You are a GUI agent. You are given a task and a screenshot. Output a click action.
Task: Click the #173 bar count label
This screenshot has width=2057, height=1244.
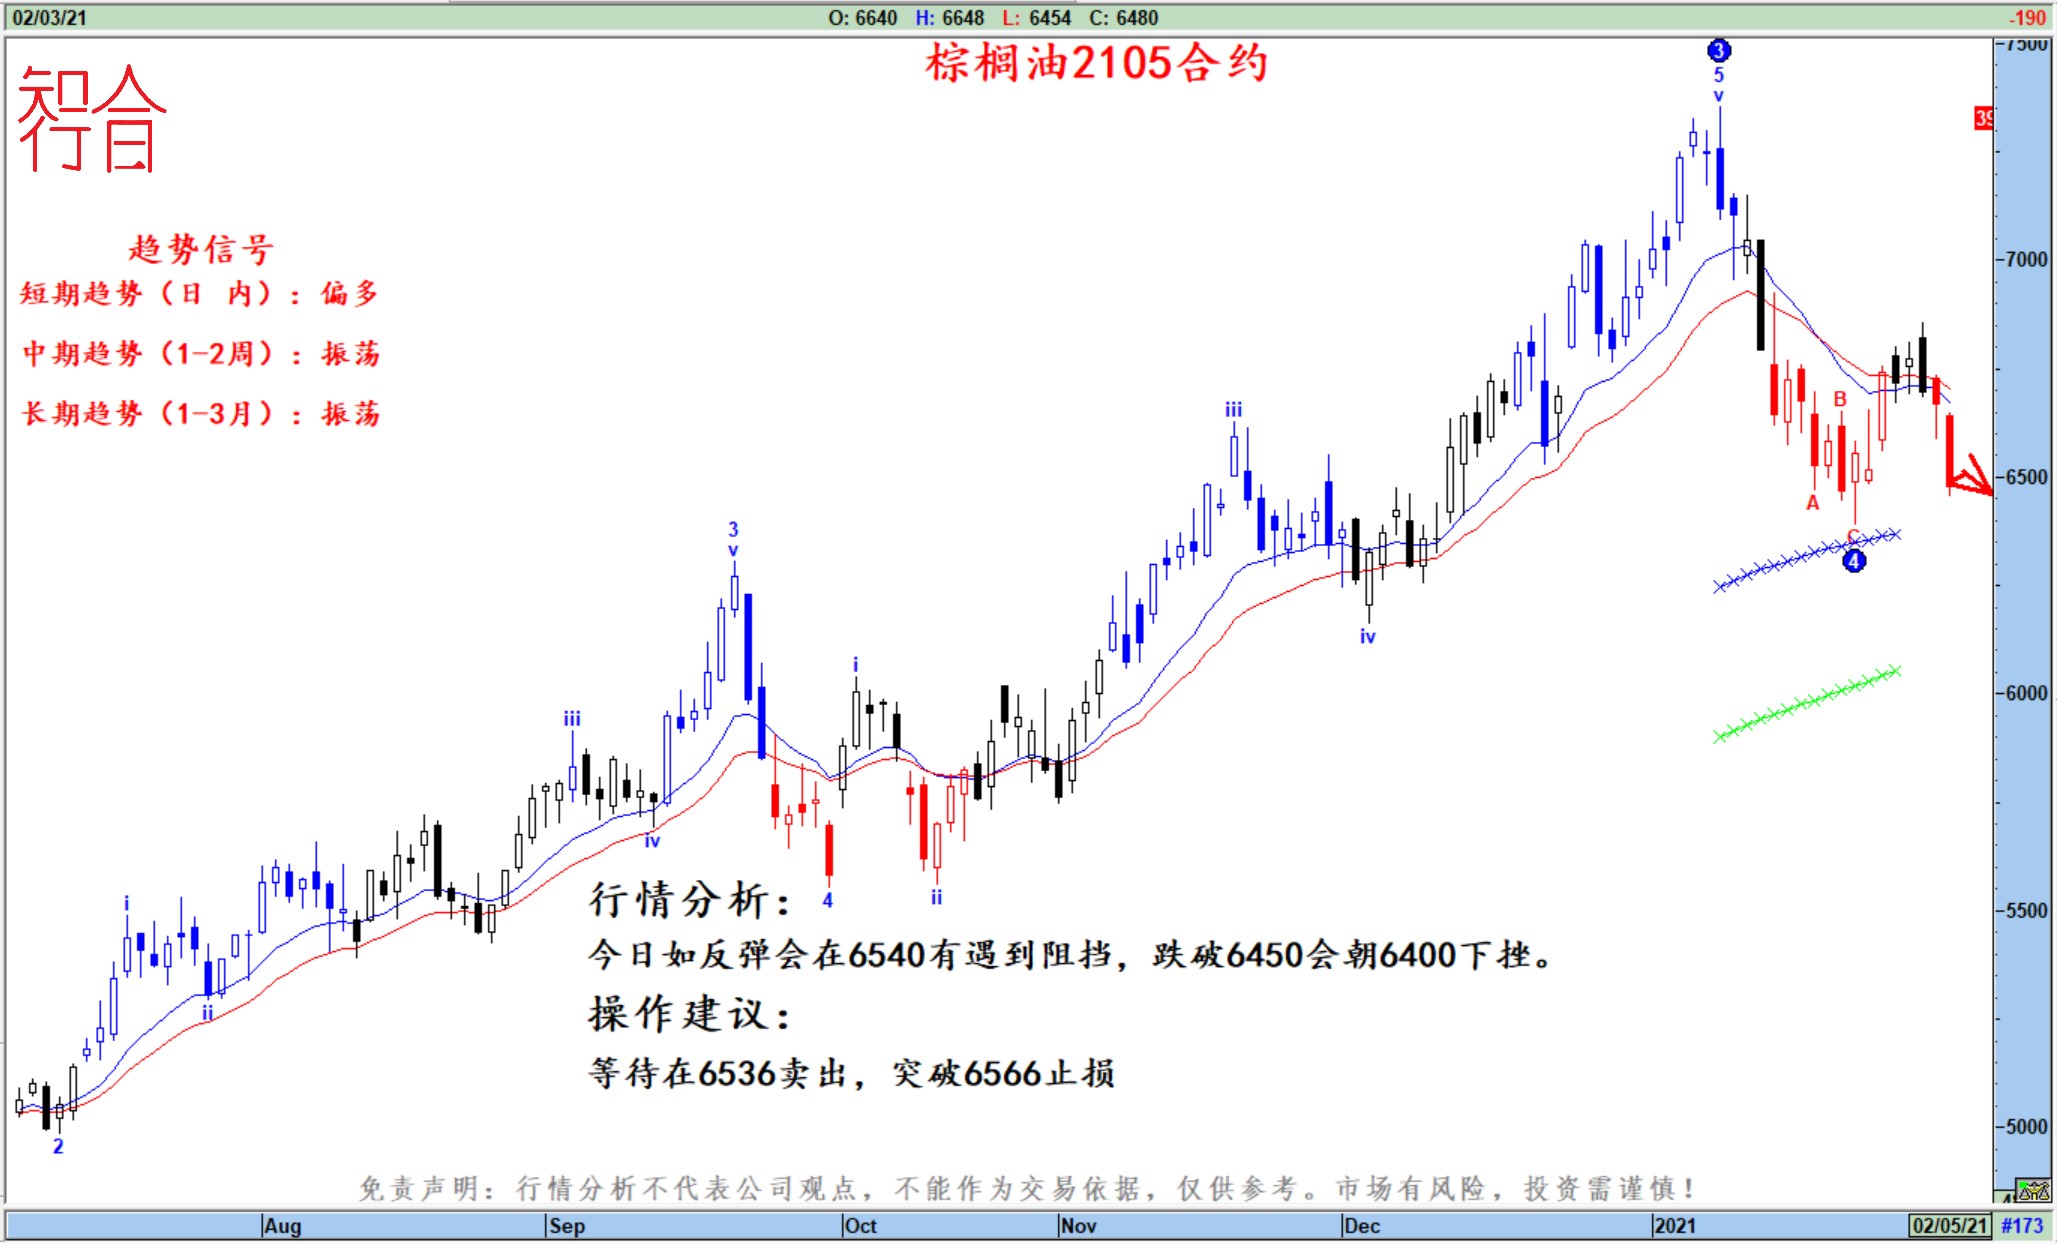tap(2021, 1226)
